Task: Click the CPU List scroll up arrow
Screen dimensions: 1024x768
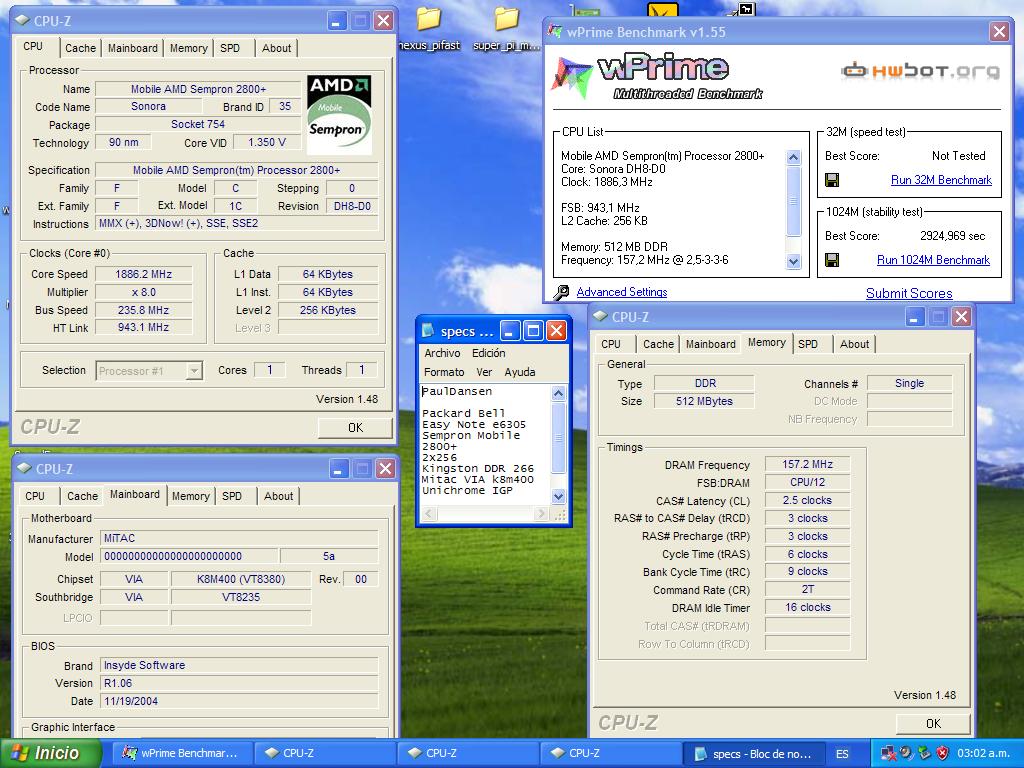Action: click(793, 157)
